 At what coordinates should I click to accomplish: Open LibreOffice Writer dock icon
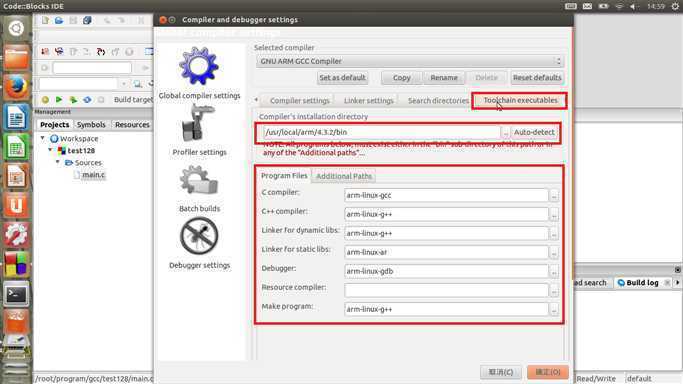16,117
